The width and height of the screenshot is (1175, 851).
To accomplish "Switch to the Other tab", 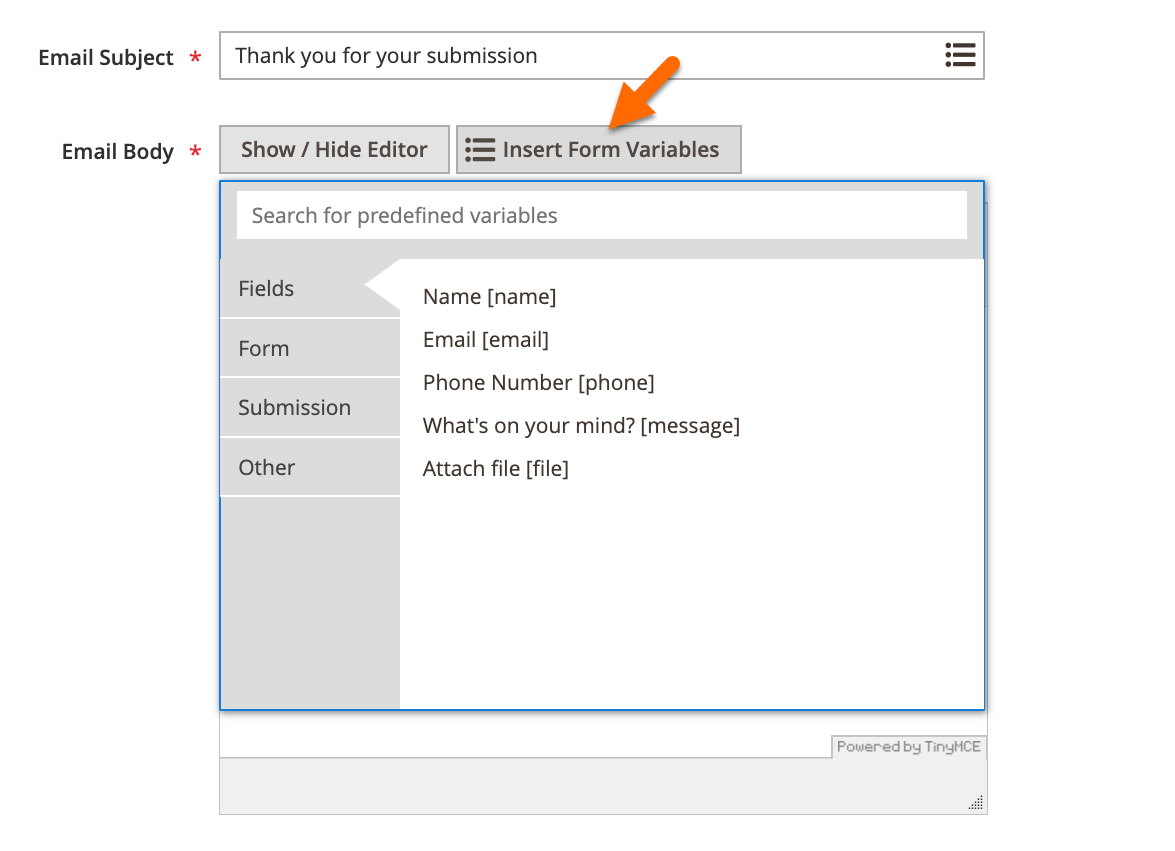I will click(x=310, y=467).
